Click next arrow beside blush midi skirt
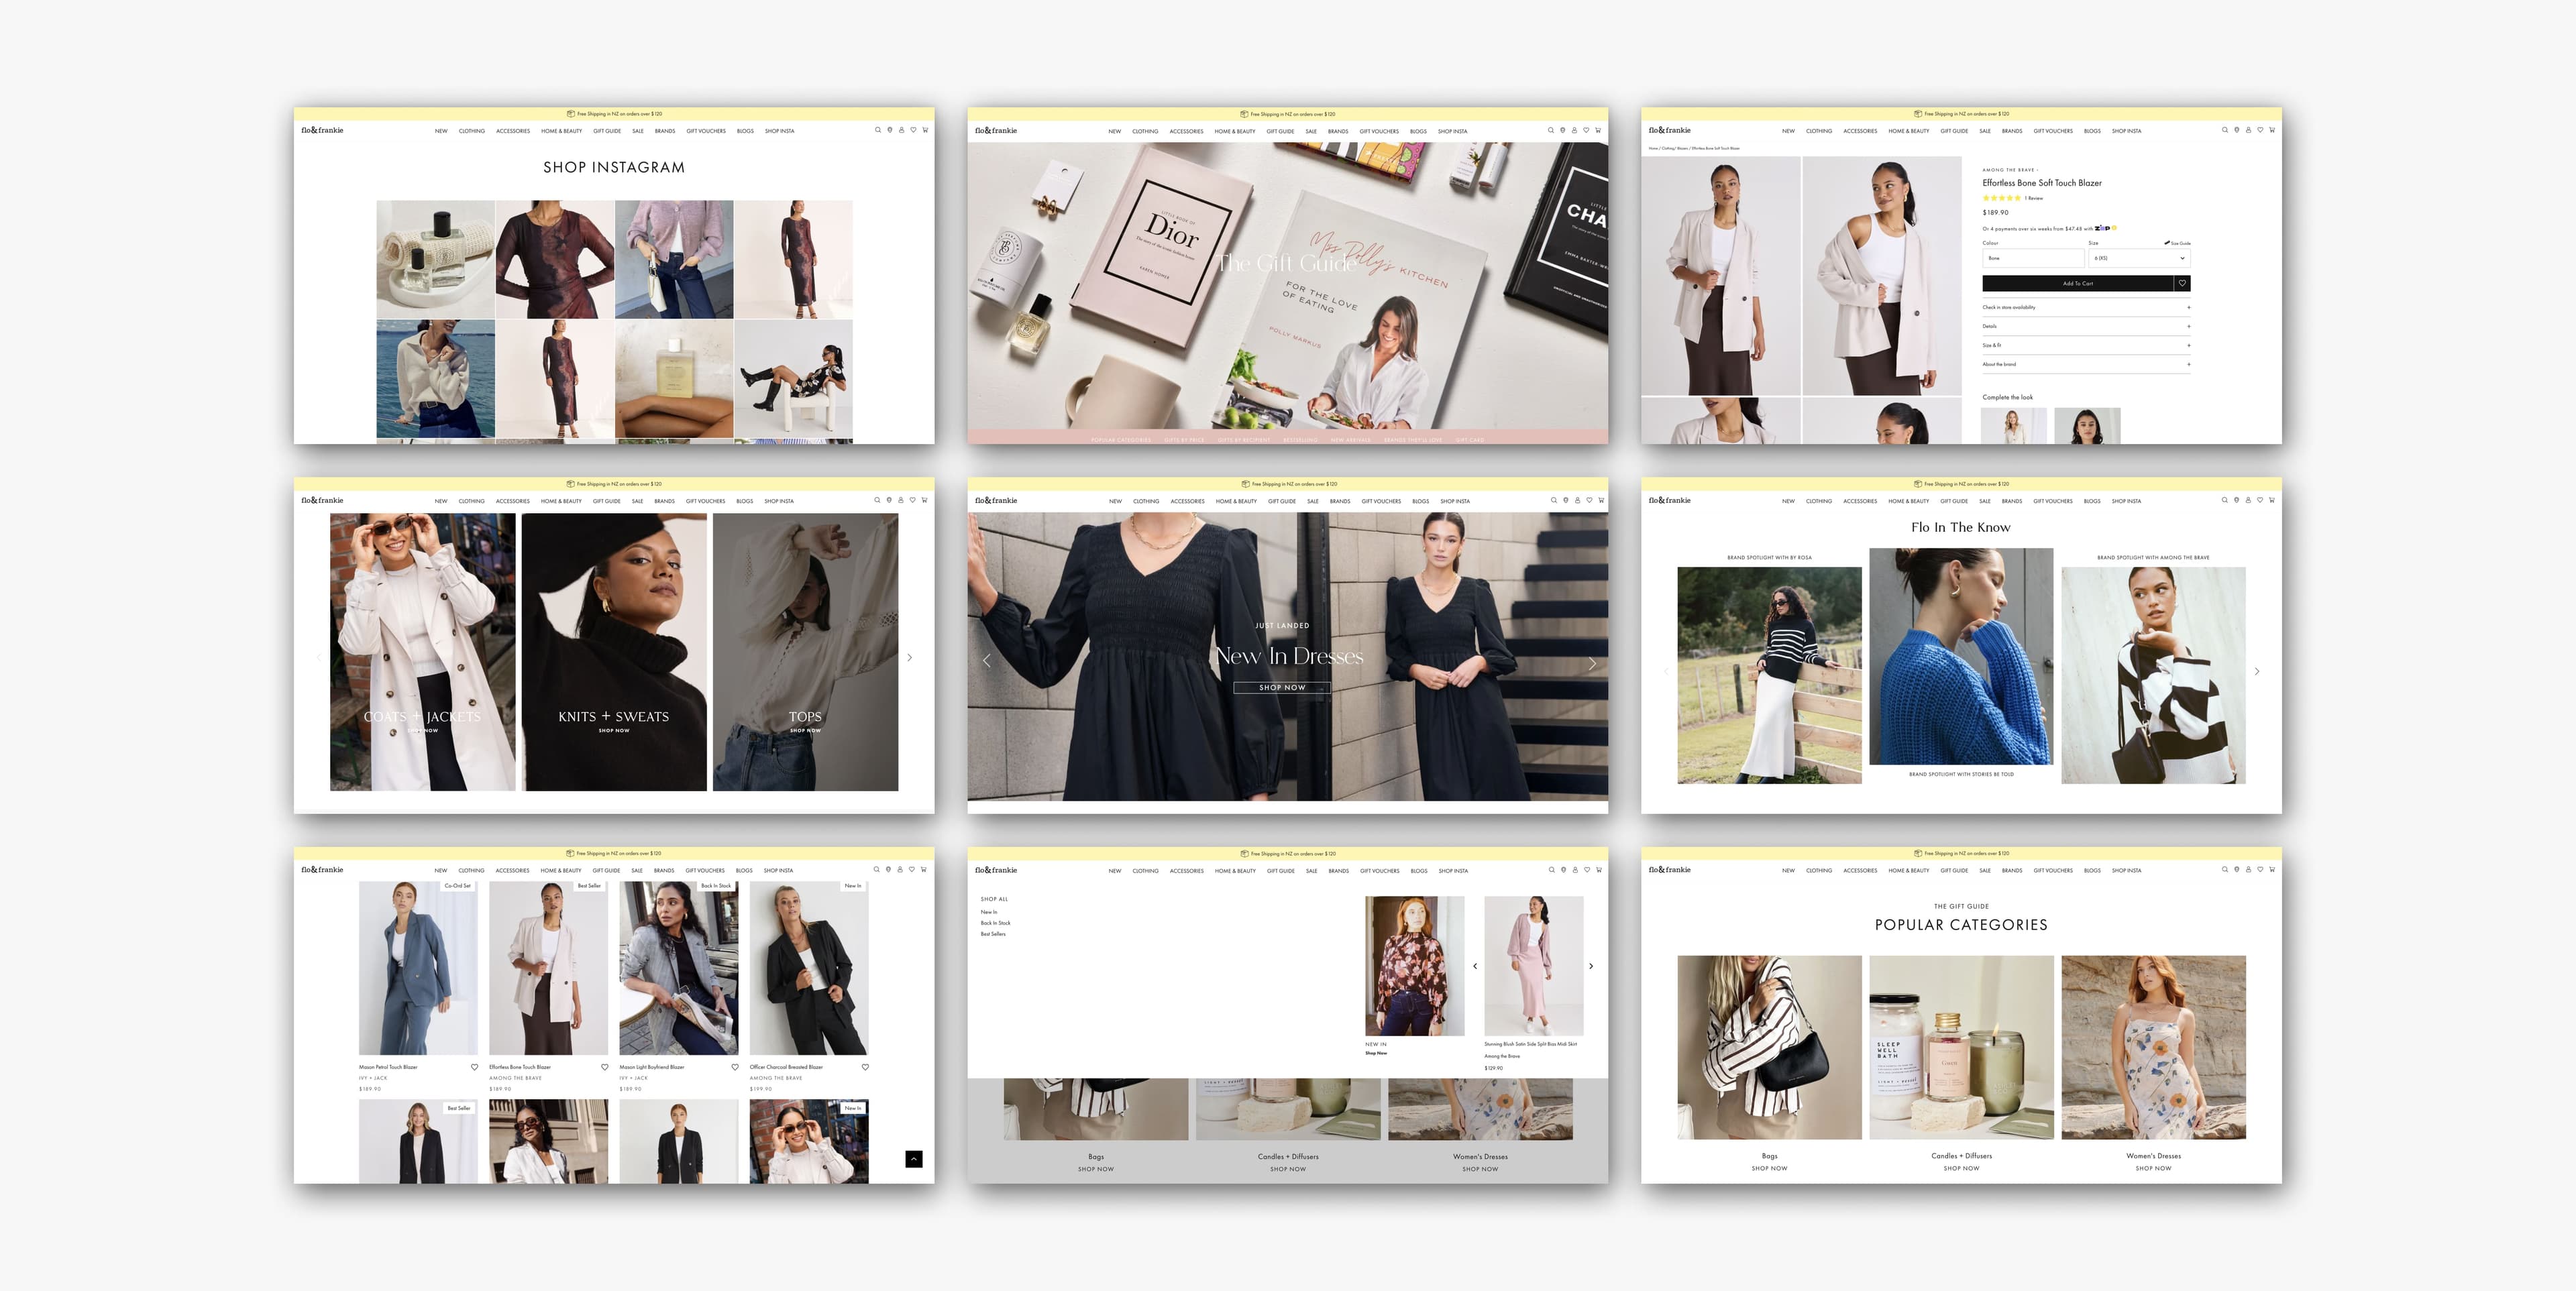Screen dimensions: 2576x1291 click(x=1591, y=966)
